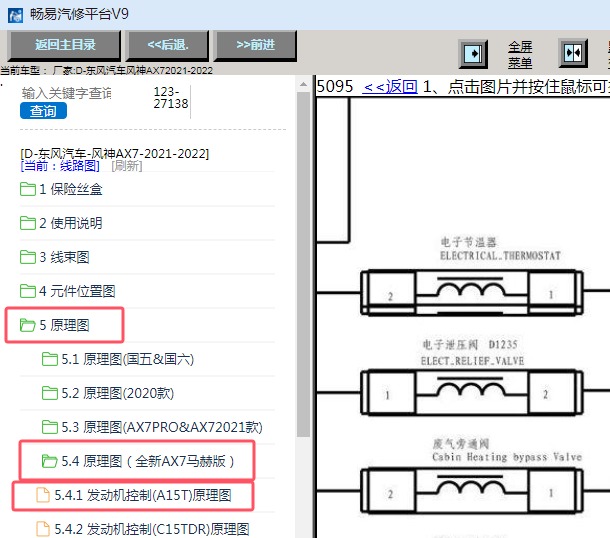
Task: Click the 123-27138 number text
Action: pos(170,98)
